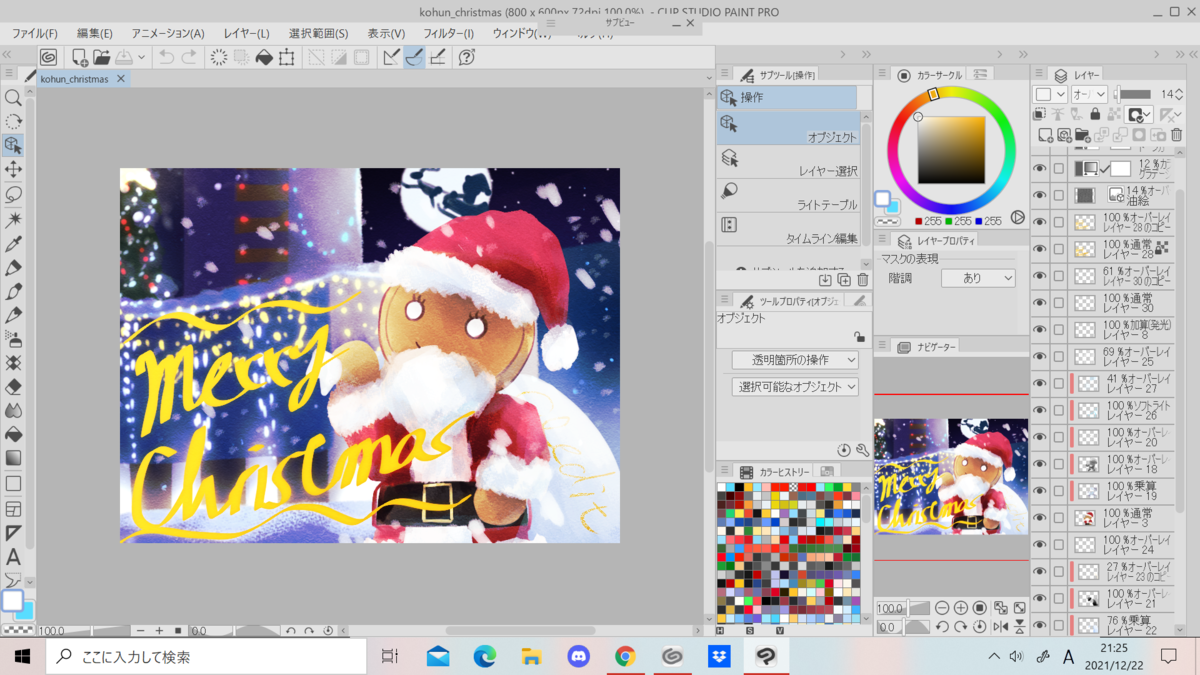The width and height of the screenshot is (1200, 675).
Task: Click the Fill icon in command bar
Action: click(x=264, y=57)
